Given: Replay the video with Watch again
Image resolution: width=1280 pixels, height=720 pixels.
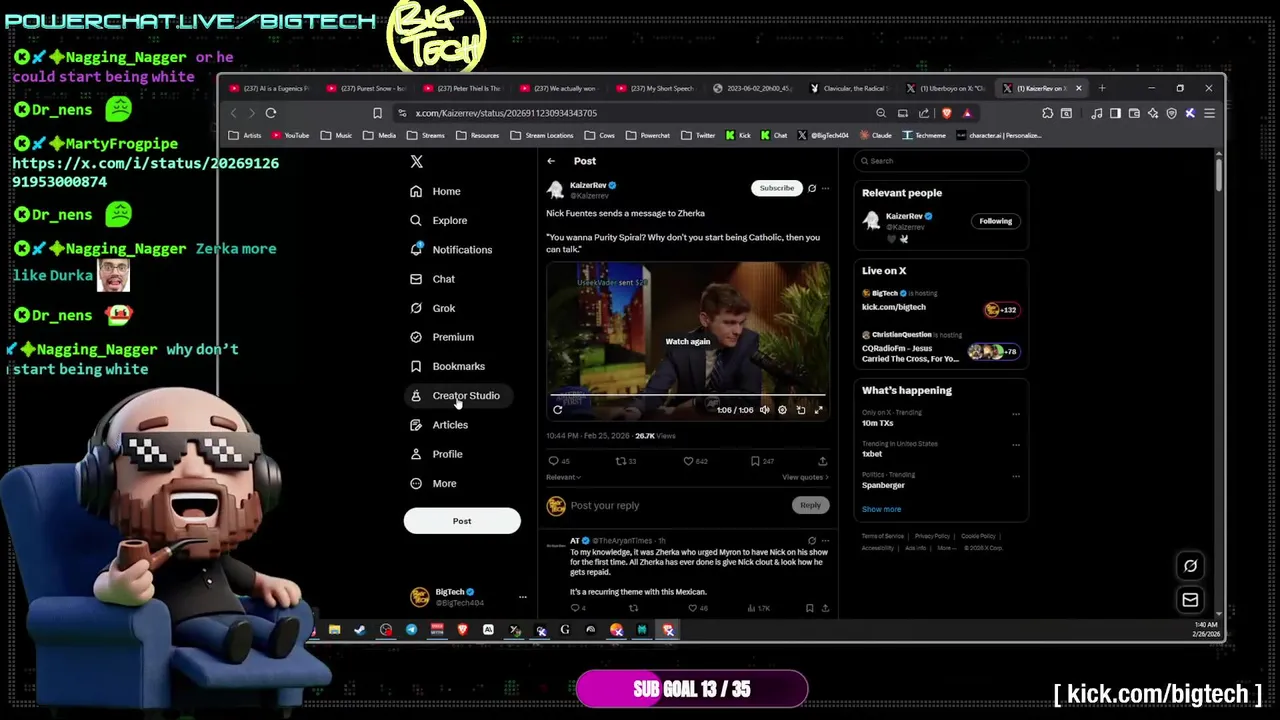Looking at the screenshot, I should [688, 341].
